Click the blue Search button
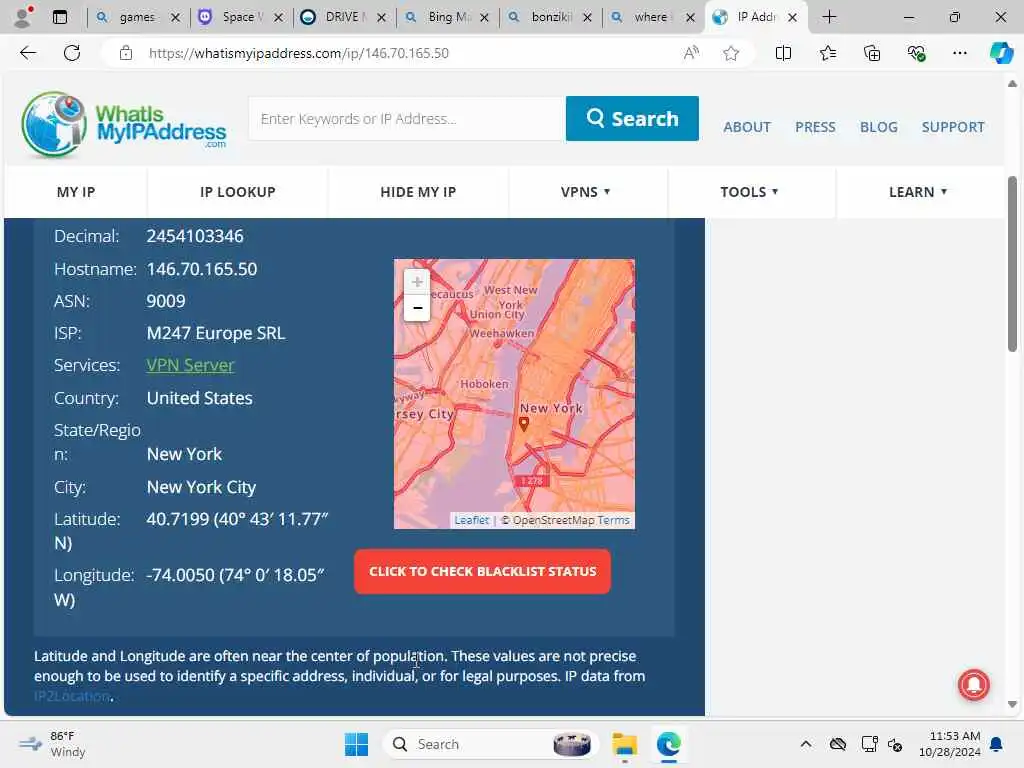Image resolution: width=1024 pixels, height=768 pixels. point(632,119)
